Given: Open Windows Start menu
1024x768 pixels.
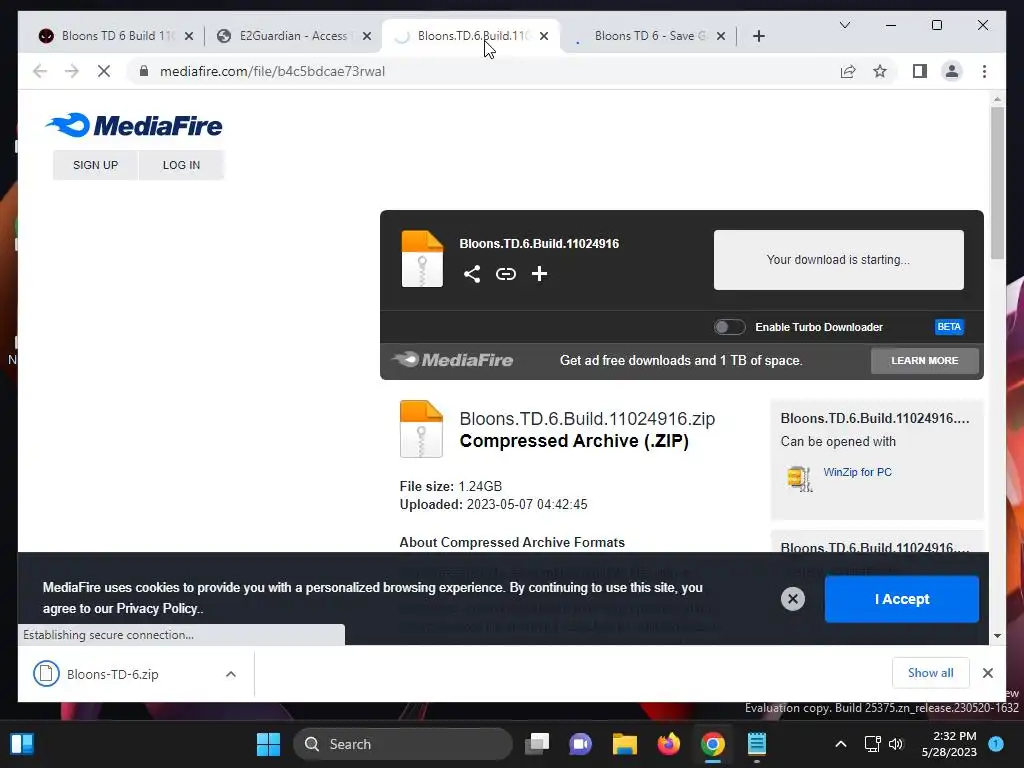Looking at the screenshot, I should click(x=268, y=744).
